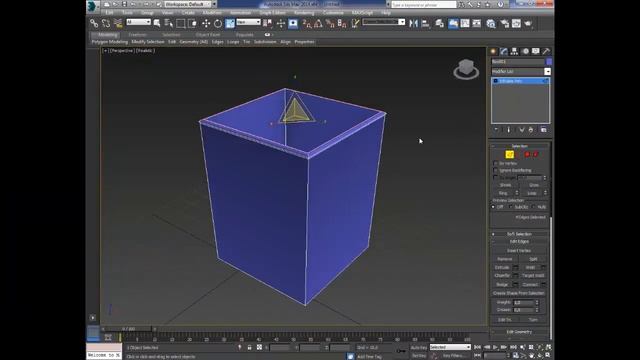
Task: Open the Curve Editor icon
Action: coord(465,23)
